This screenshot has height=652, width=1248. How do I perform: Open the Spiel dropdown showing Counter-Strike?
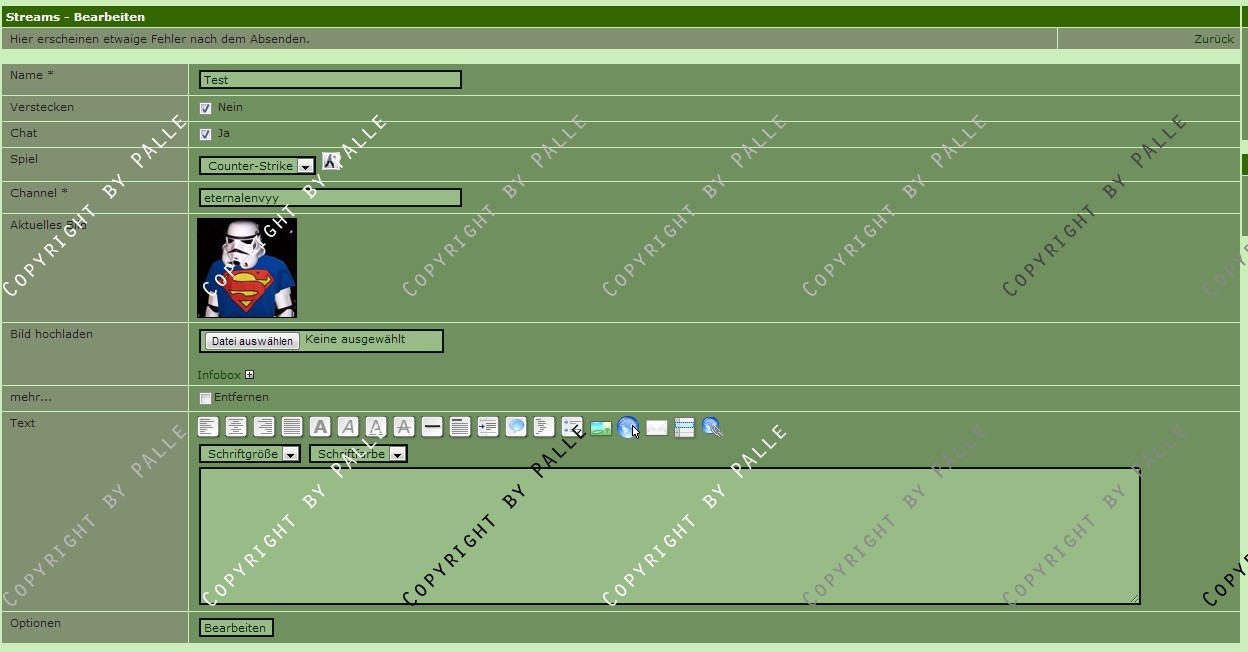tap(257, 166)
